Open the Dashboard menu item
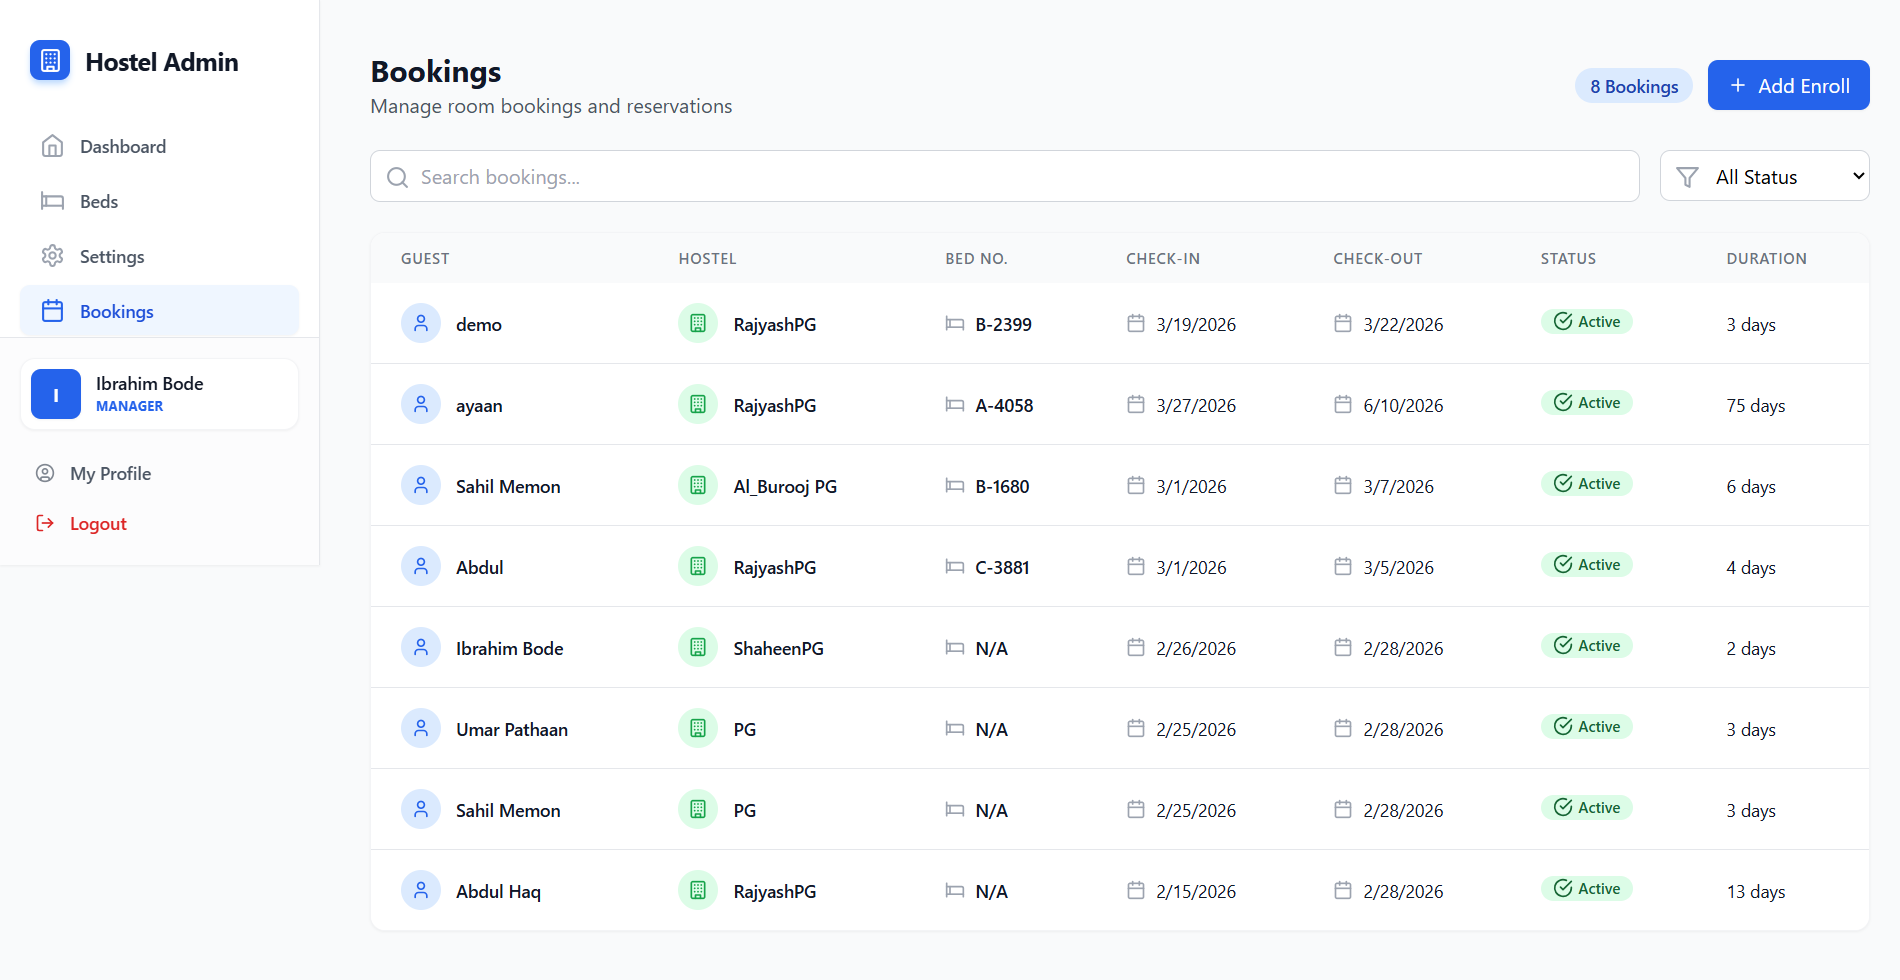Screen dimensions: 1900x980 [122, 147]
